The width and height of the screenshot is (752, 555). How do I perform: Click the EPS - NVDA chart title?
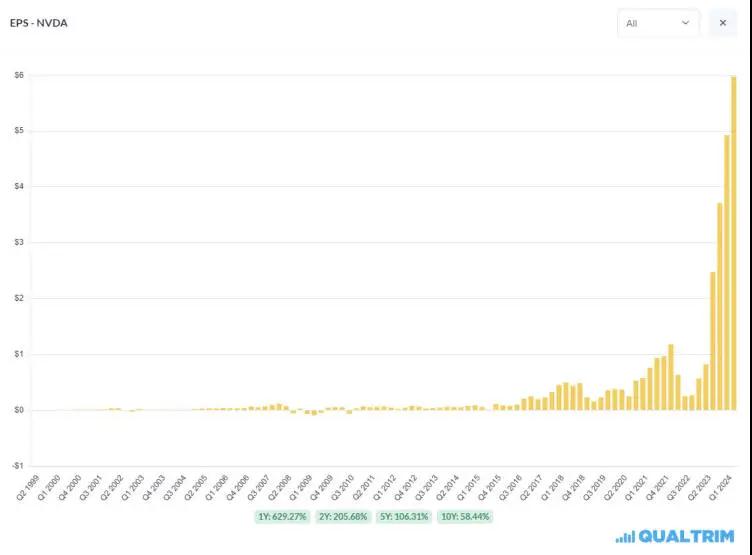38,21
